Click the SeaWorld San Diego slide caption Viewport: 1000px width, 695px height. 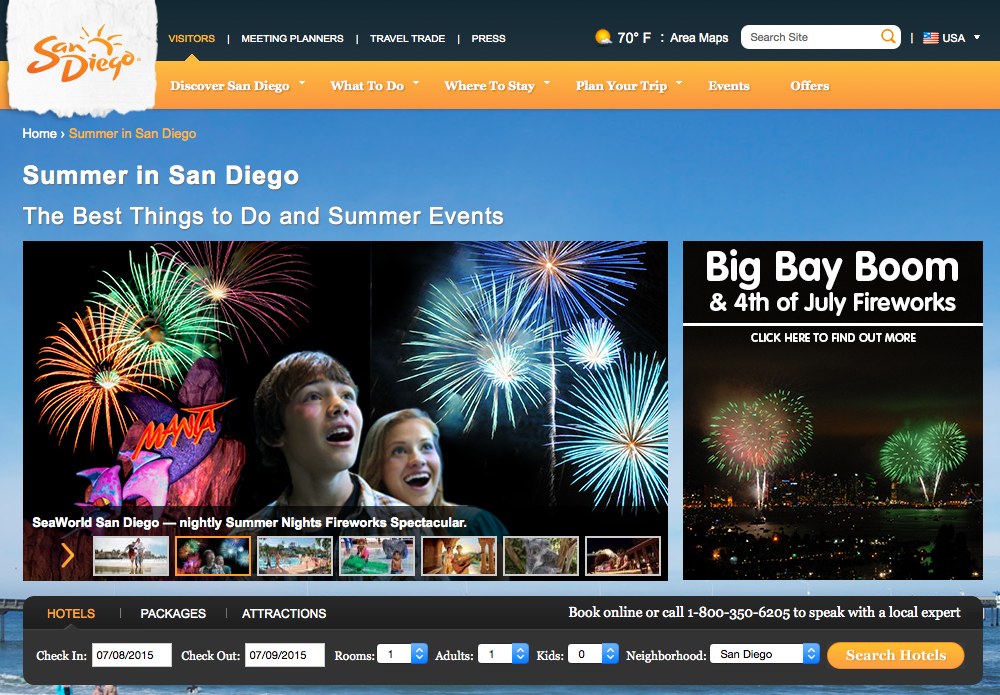[x=249, y=522]
